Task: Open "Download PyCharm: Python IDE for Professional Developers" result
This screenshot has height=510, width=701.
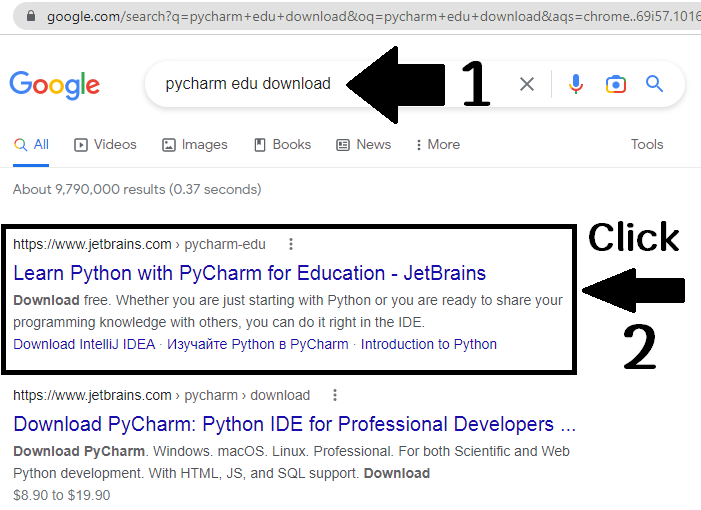Action: (x=294, y=424)
